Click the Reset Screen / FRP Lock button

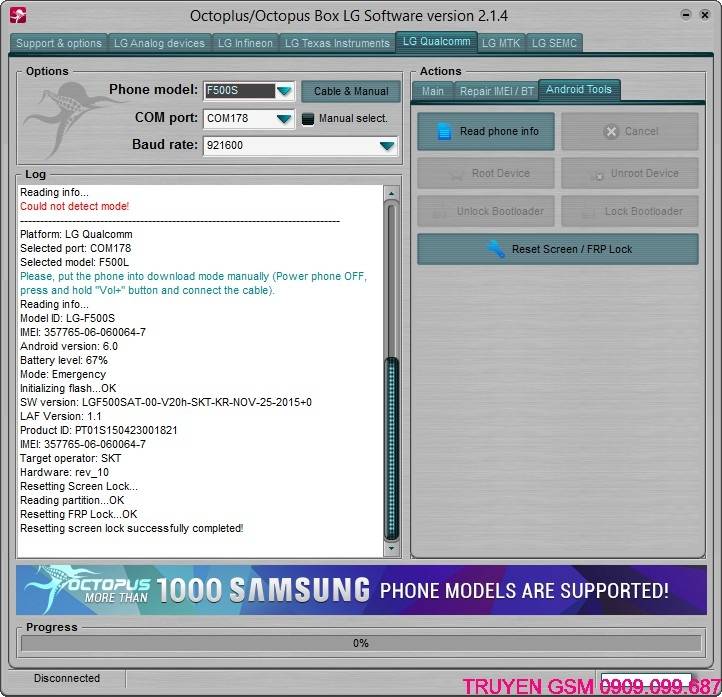coord(558,249)
